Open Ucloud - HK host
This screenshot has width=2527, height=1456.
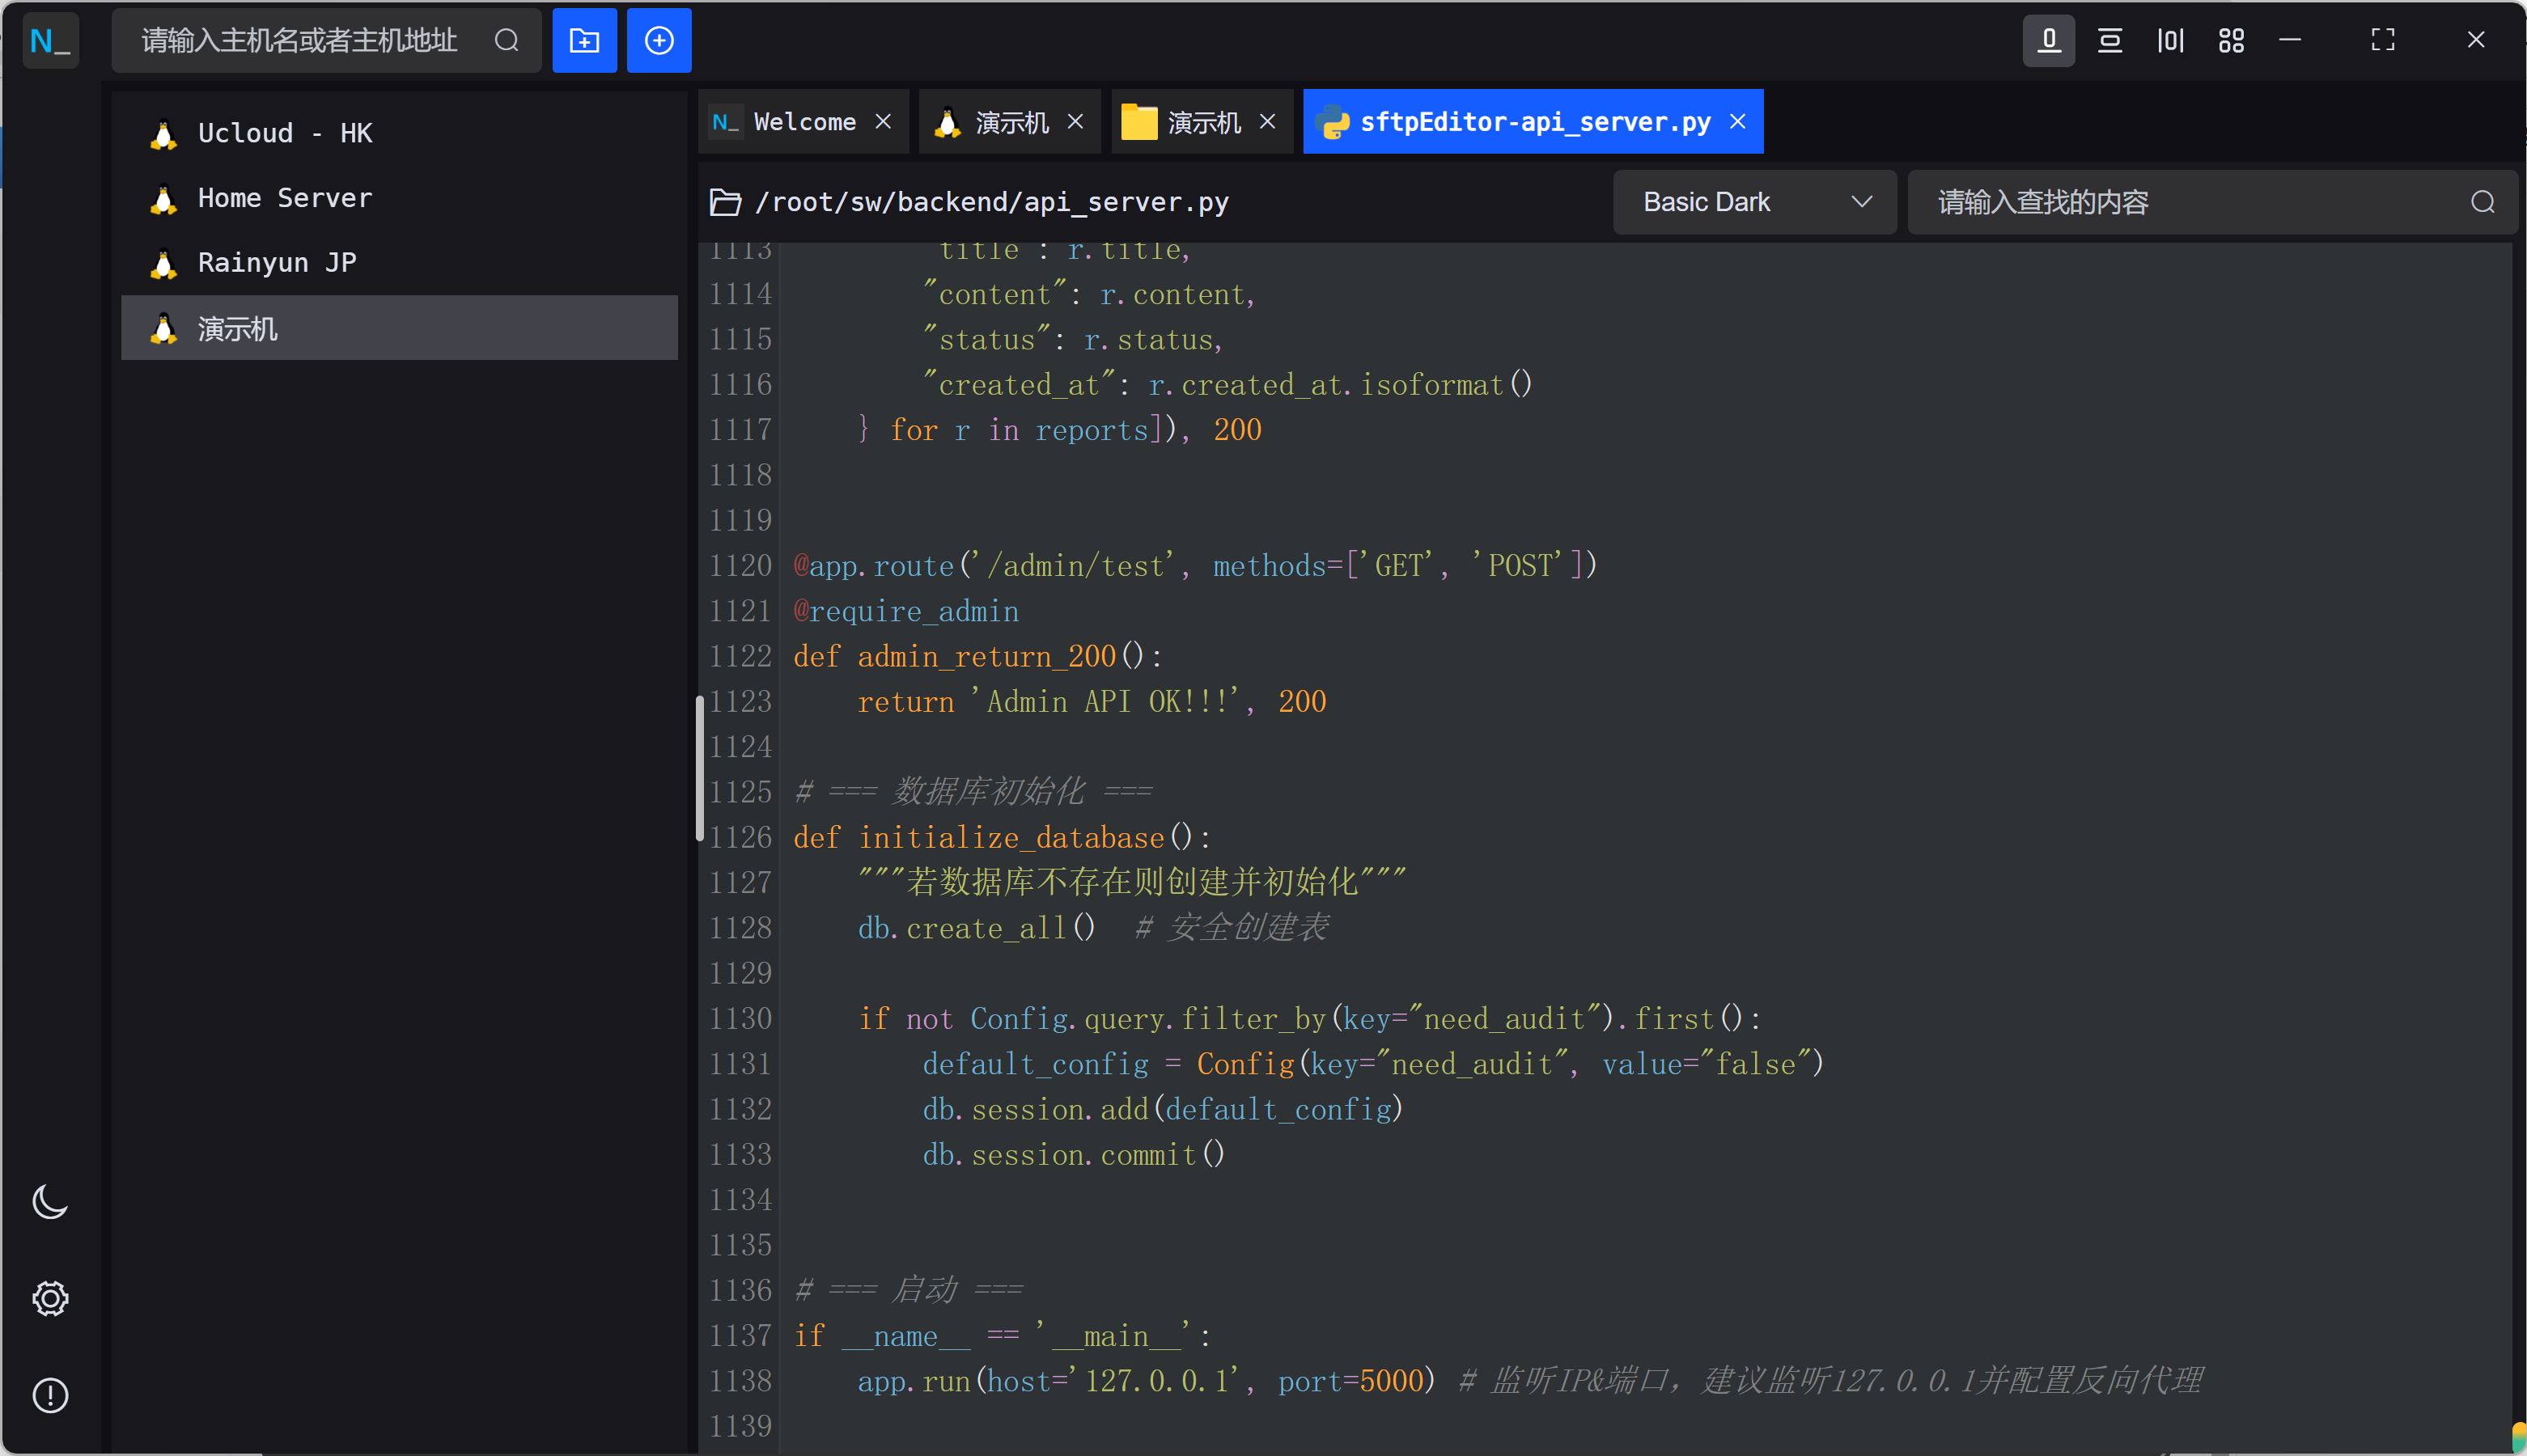285,133
